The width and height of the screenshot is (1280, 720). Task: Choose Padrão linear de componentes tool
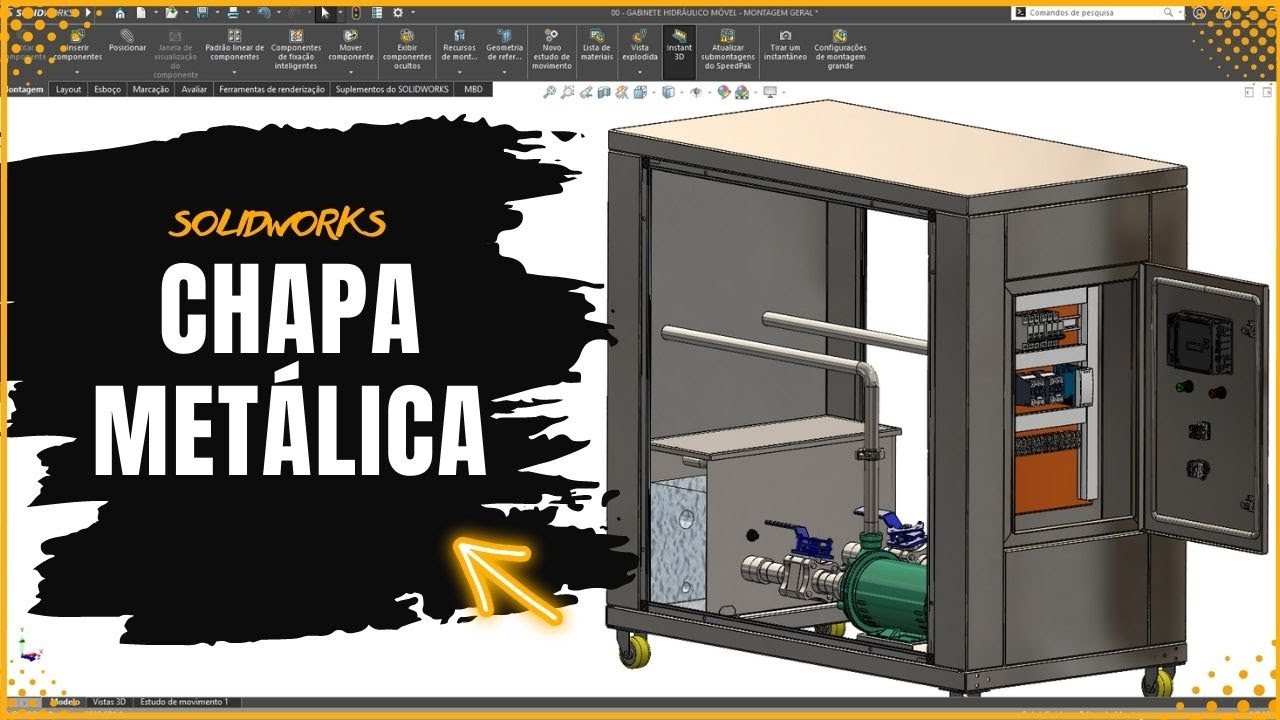(x=235, y=47)
